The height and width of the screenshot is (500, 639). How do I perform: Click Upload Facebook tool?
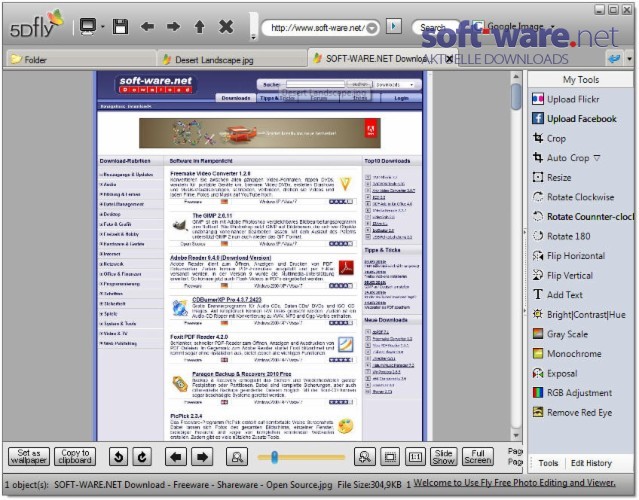click(575, 119)
